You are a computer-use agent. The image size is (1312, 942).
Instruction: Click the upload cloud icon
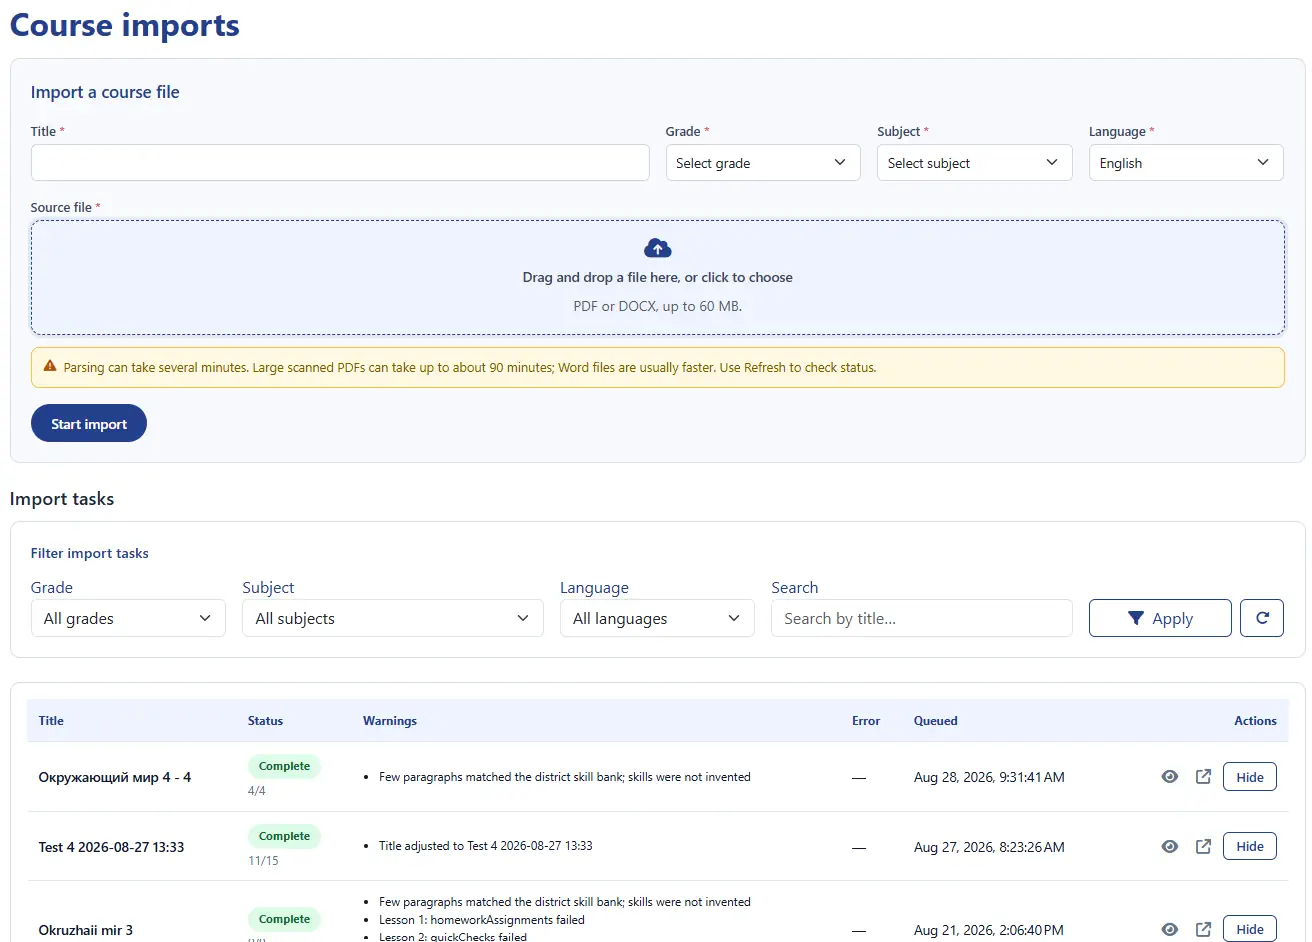tap(657, 248)
